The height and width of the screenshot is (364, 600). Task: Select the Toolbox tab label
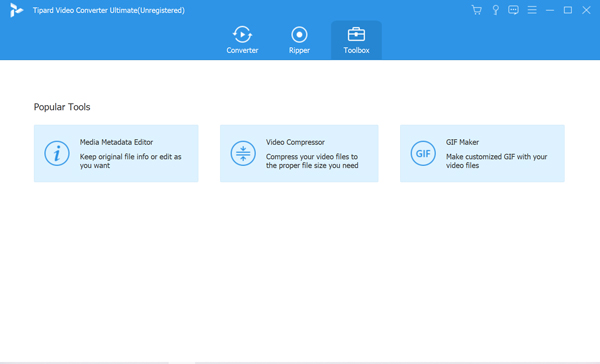click(356, 51)
